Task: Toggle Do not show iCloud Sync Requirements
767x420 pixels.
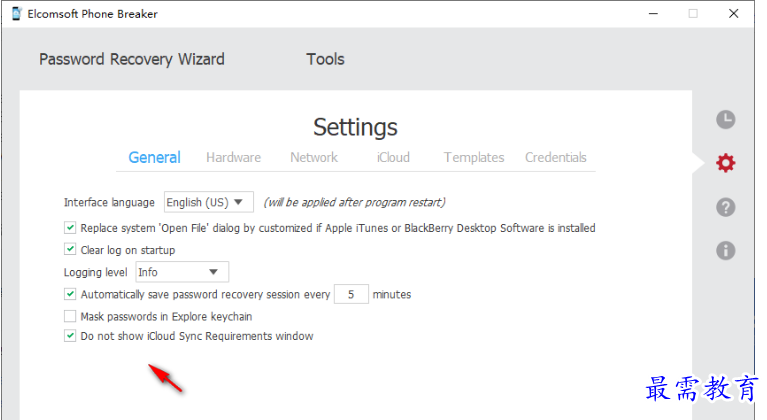Action: point(70,336)
